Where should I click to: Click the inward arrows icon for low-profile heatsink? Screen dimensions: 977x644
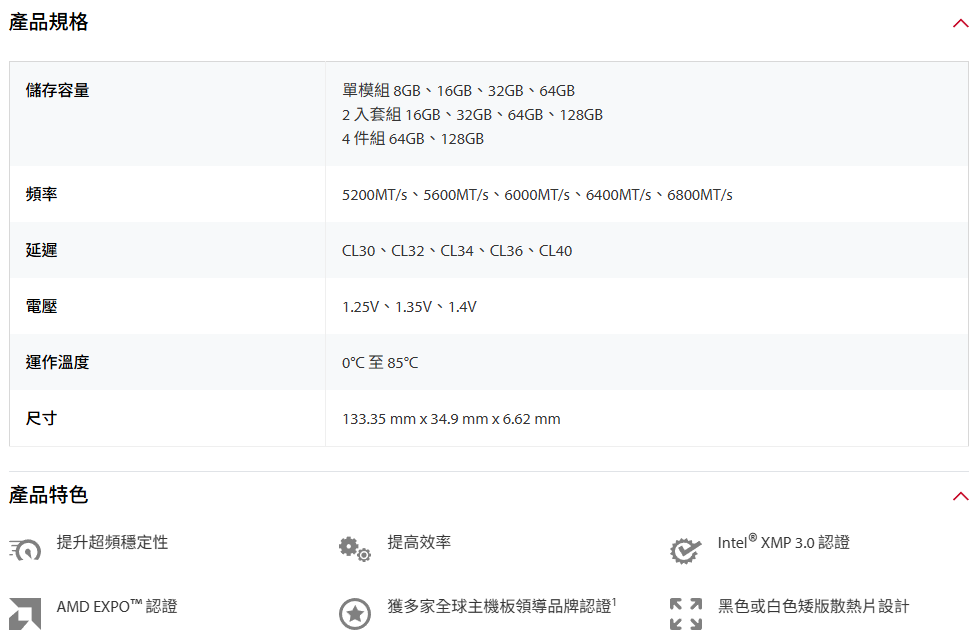click(x=685, y=613)
